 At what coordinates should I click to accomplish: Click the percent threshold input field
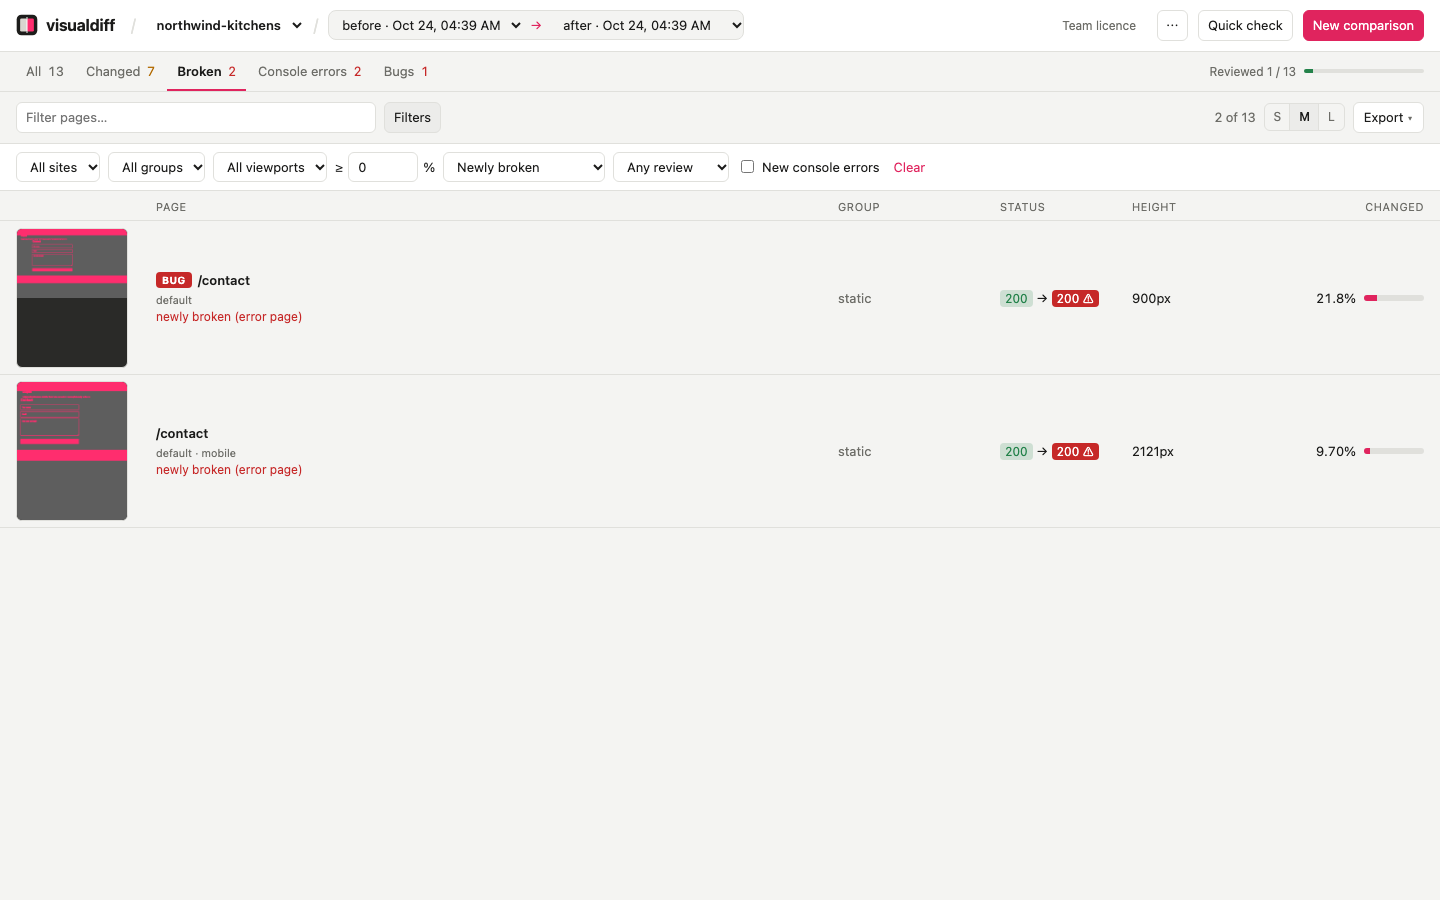coord(383,167)
